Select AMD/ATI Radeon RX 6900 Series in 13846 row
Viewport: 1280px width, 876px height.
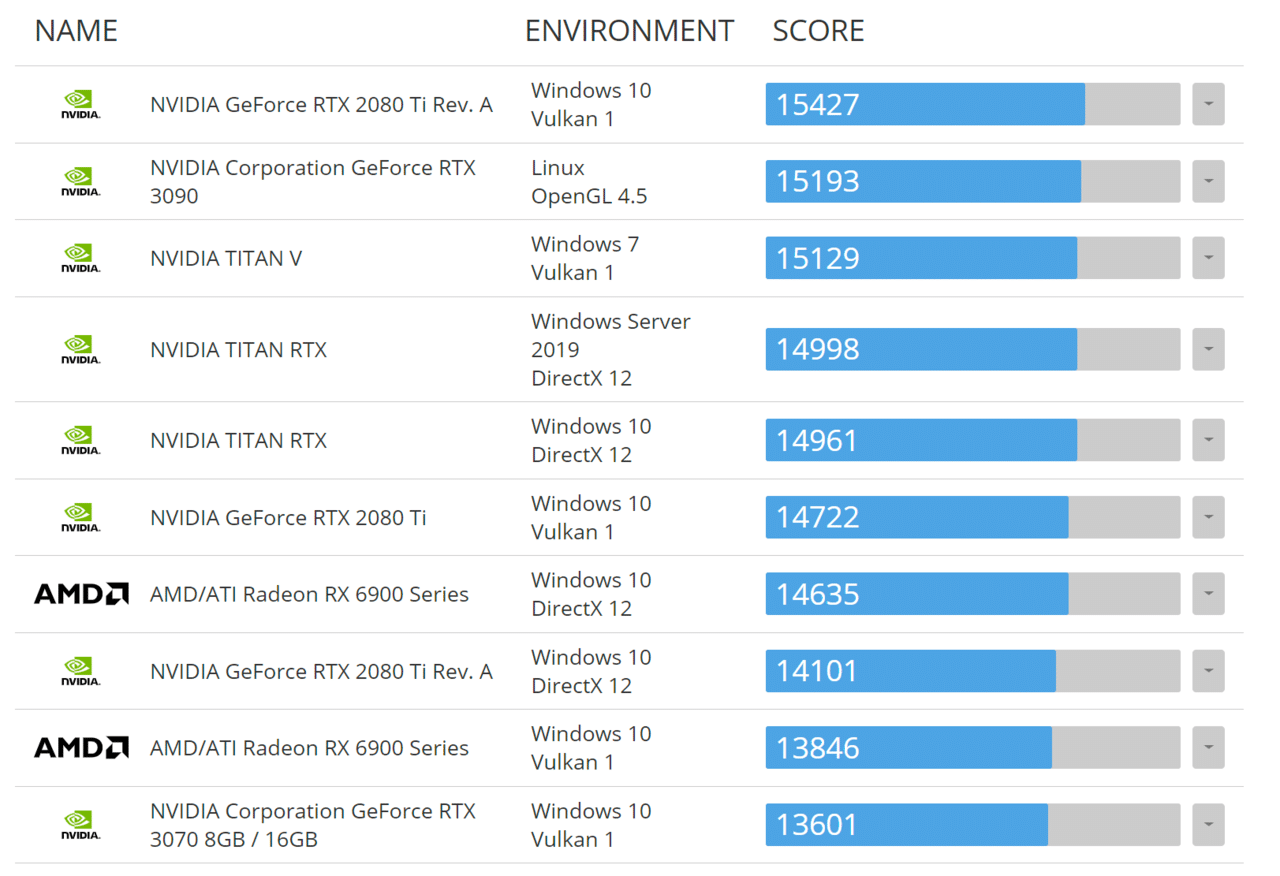tap(309, 749)
